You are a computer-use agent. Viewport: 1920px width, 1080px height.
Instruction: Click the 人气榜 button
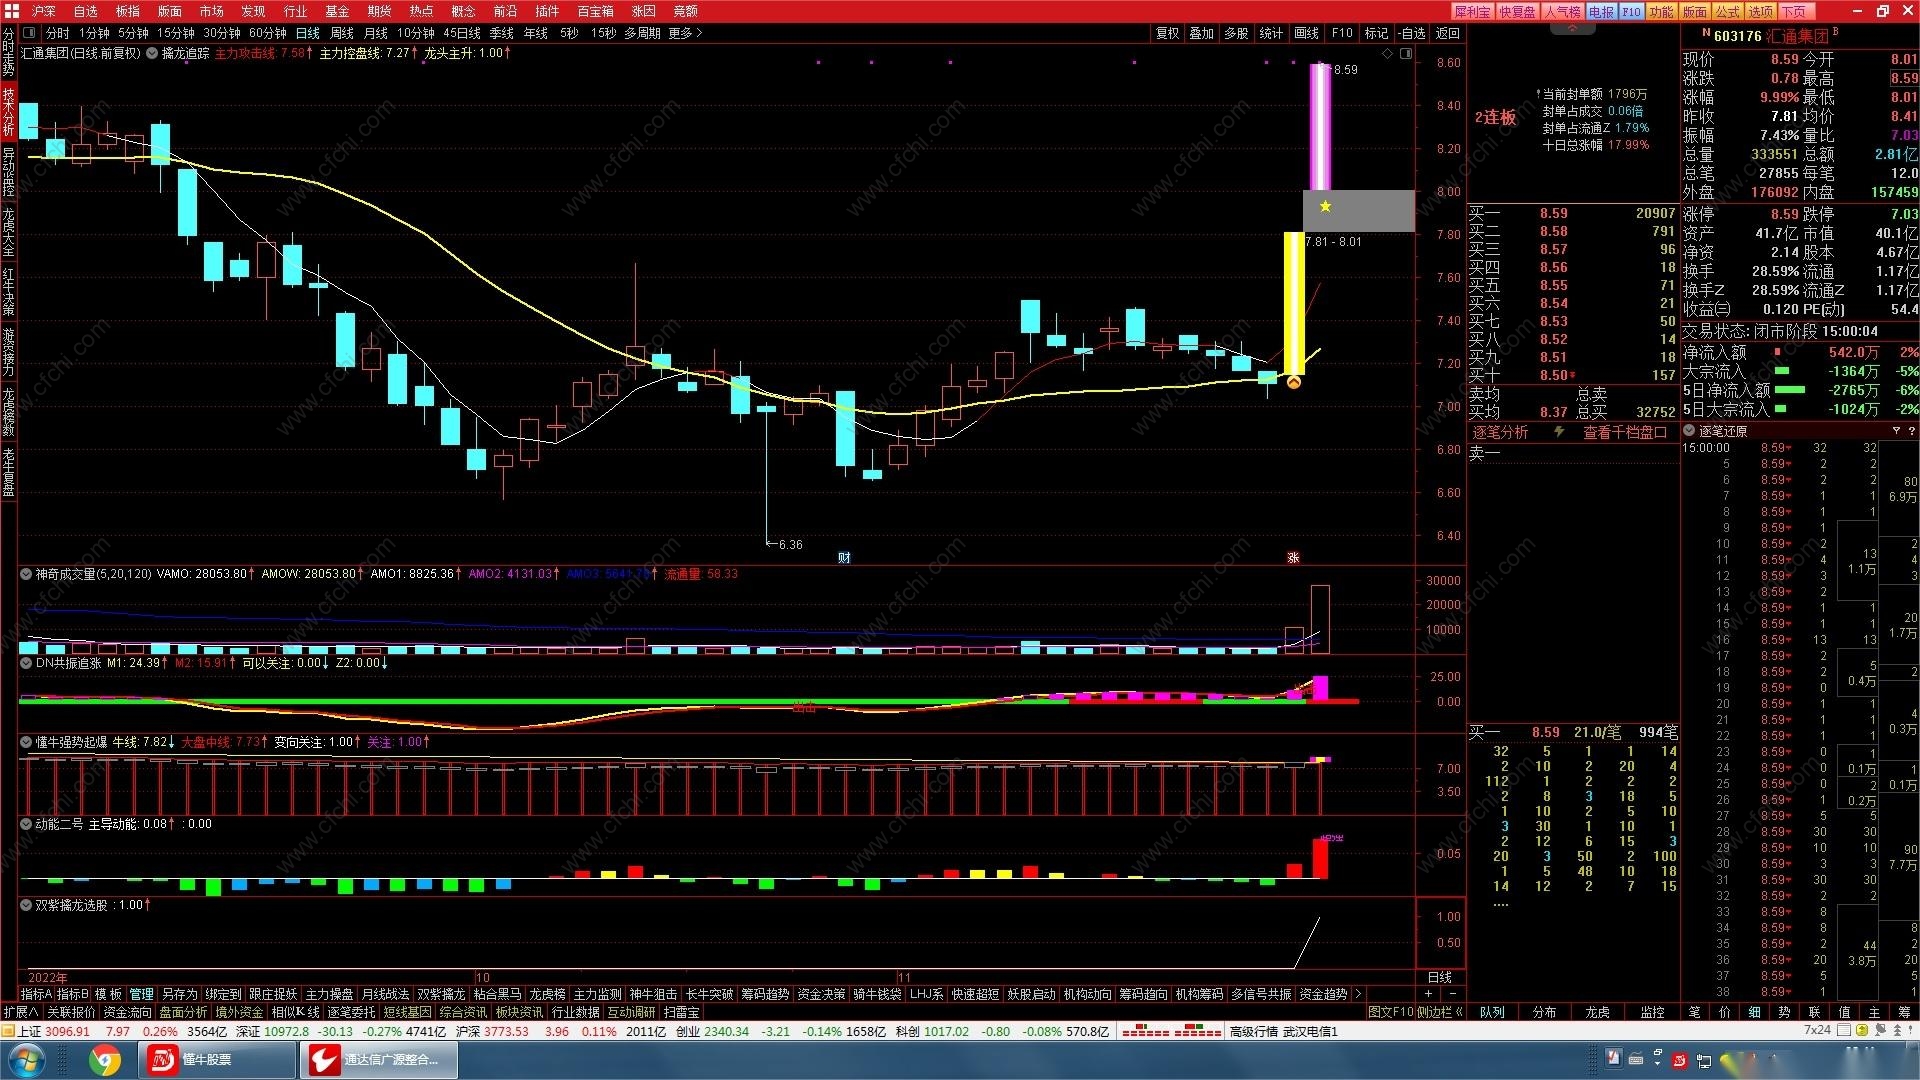1561,11
